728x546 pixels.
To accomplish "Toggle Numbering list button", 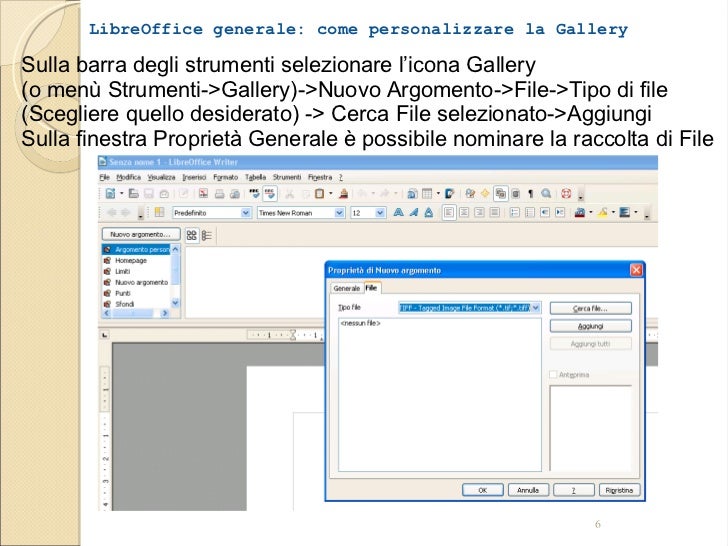I will [514, 212].
